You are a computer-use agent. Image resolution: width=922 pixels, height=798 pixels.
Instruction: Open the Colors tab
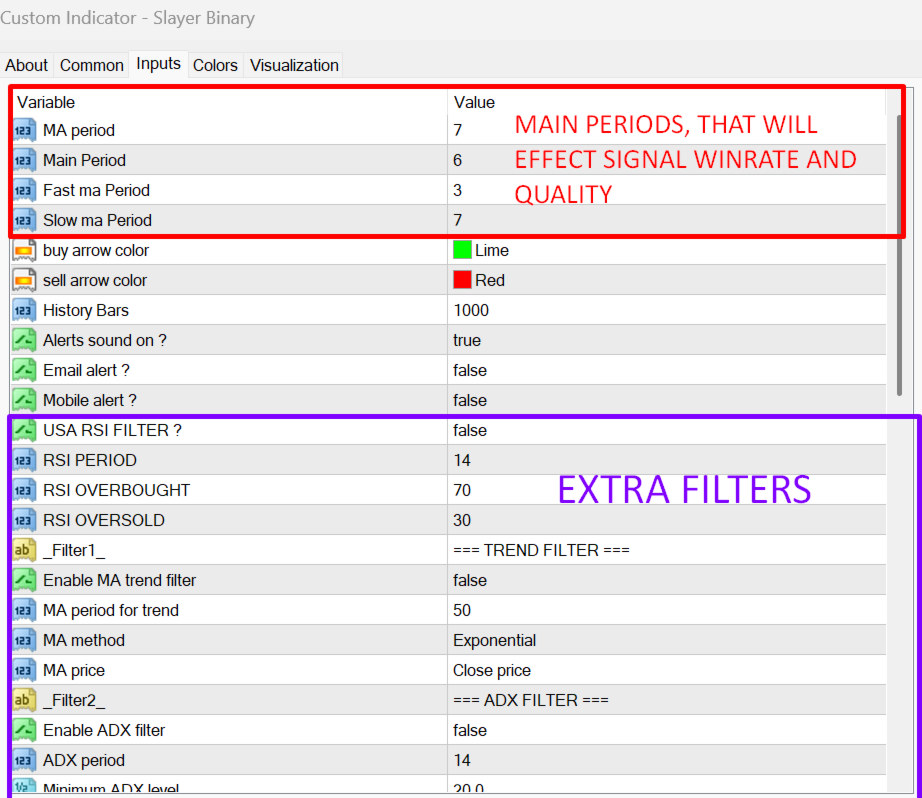[x=215, y=65]
